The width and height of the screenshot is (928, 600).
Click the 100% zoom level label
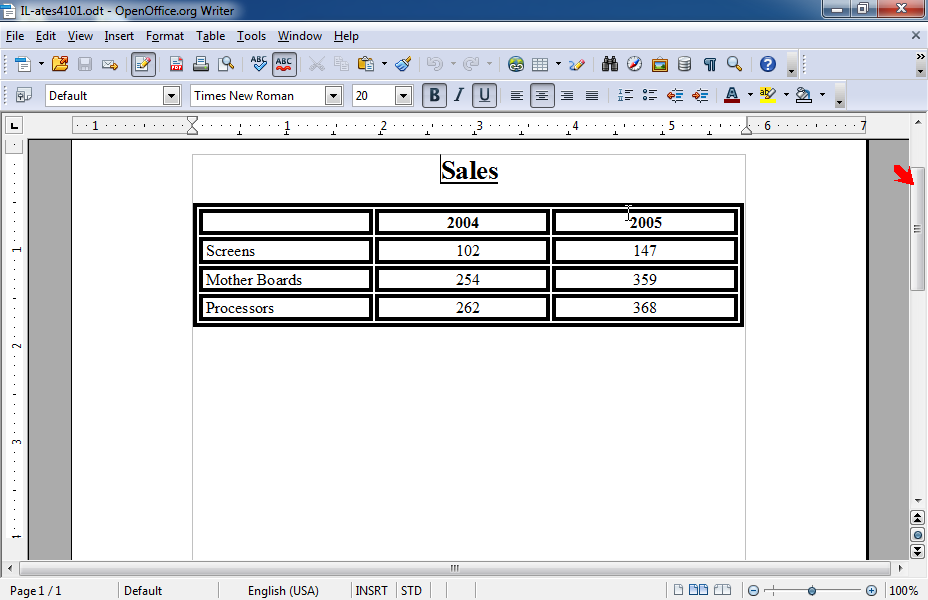click(x=904, y=591)
